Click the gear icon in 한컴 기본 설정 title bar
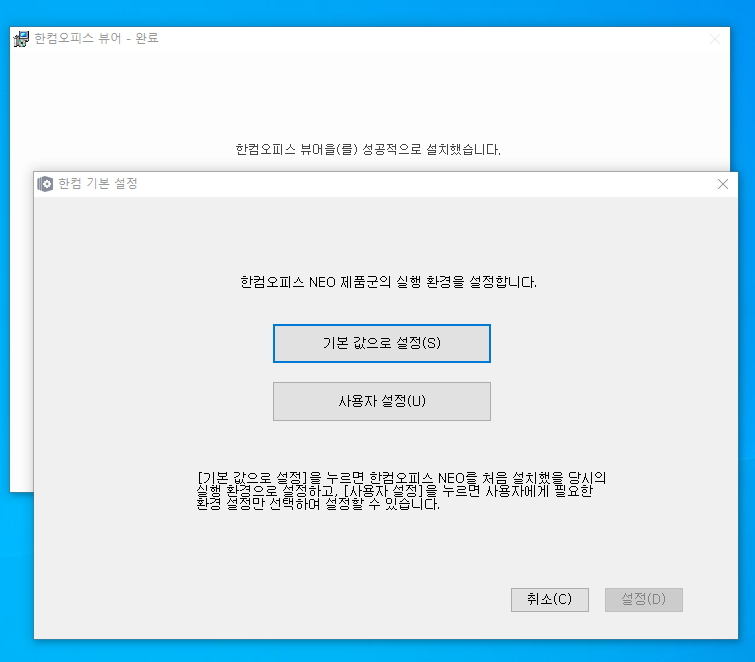Viewport: 755px width, 662px height. (45, 184)
